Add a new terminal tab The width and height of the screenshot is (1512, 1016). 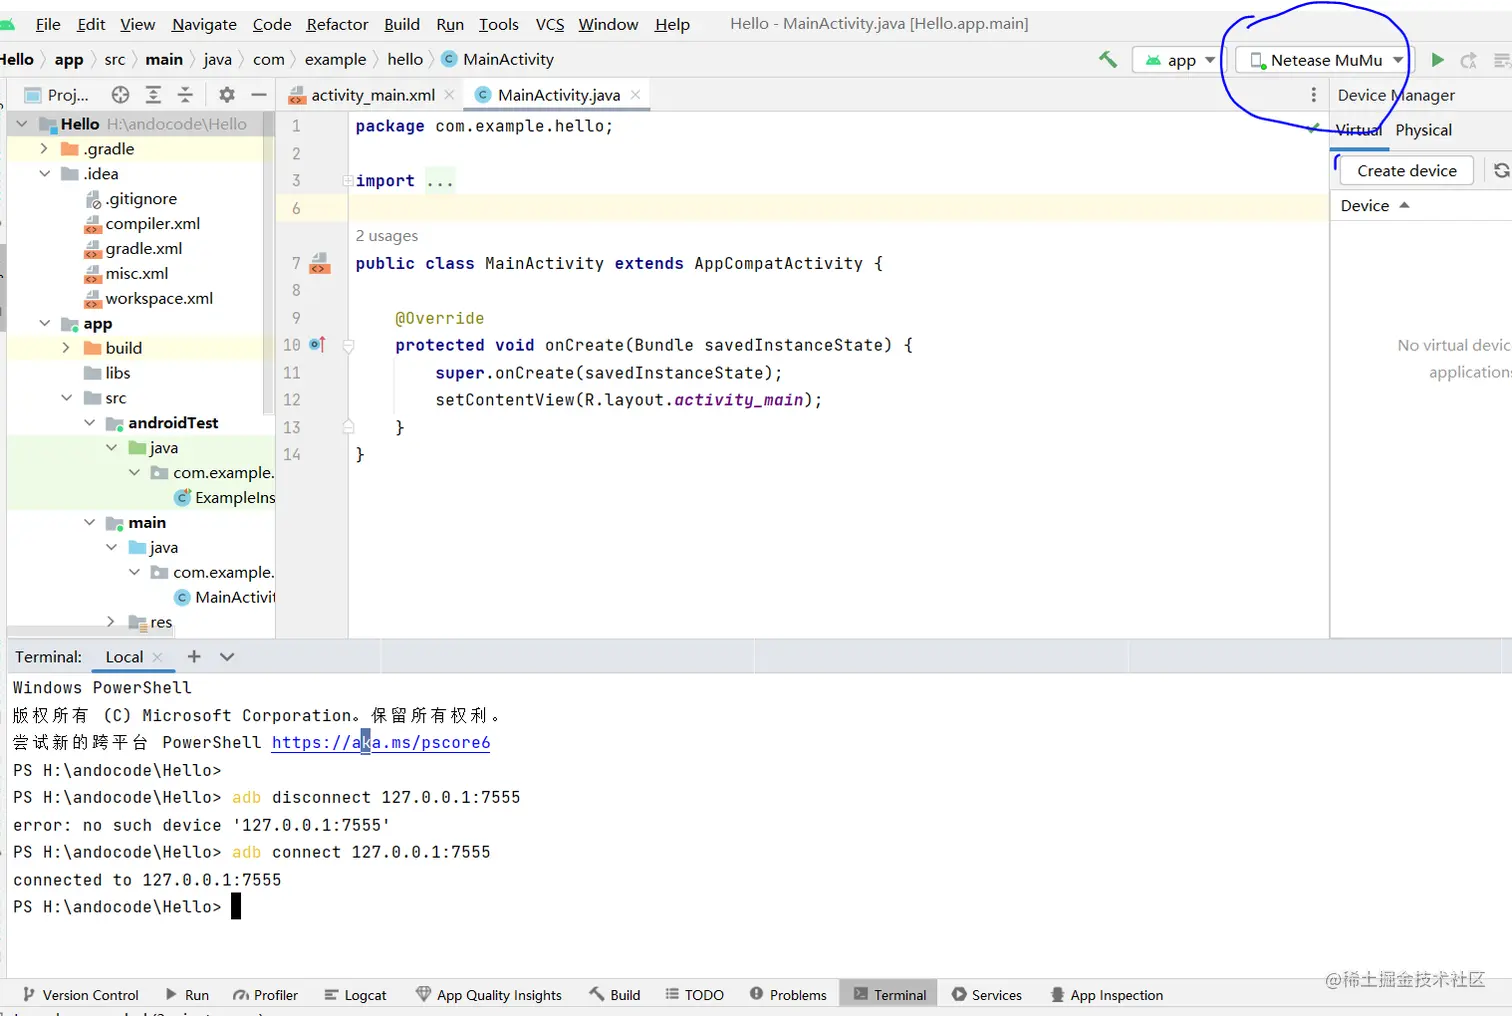(194, 657)
